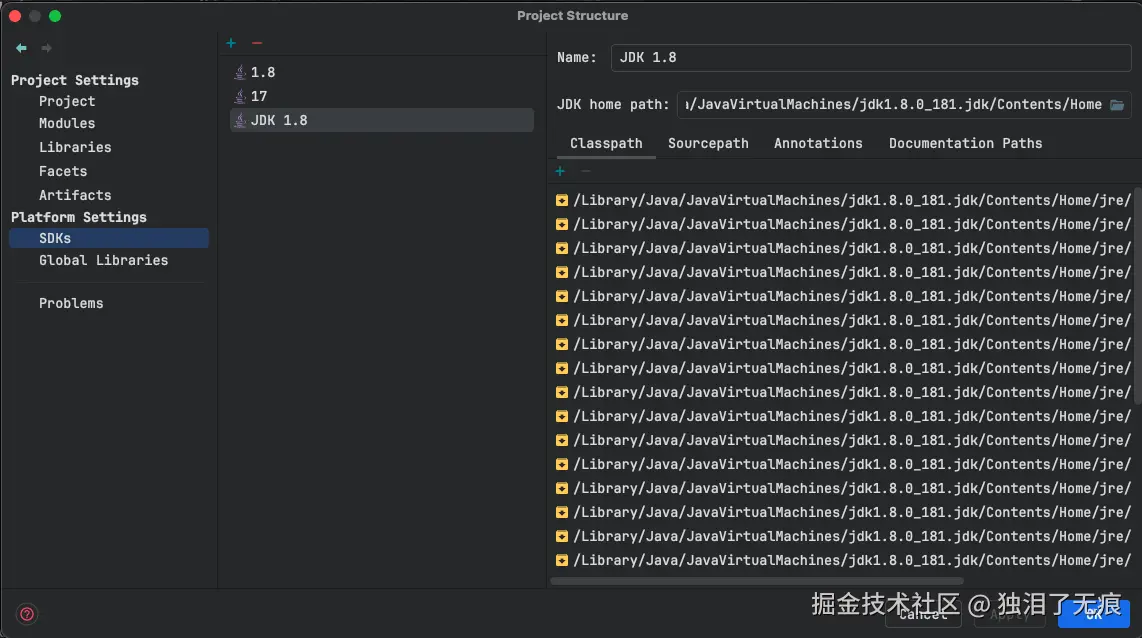Add a new SDK with plus icon
The image size is (1142, 638).
pyautogui.click(x=231, y=43)
